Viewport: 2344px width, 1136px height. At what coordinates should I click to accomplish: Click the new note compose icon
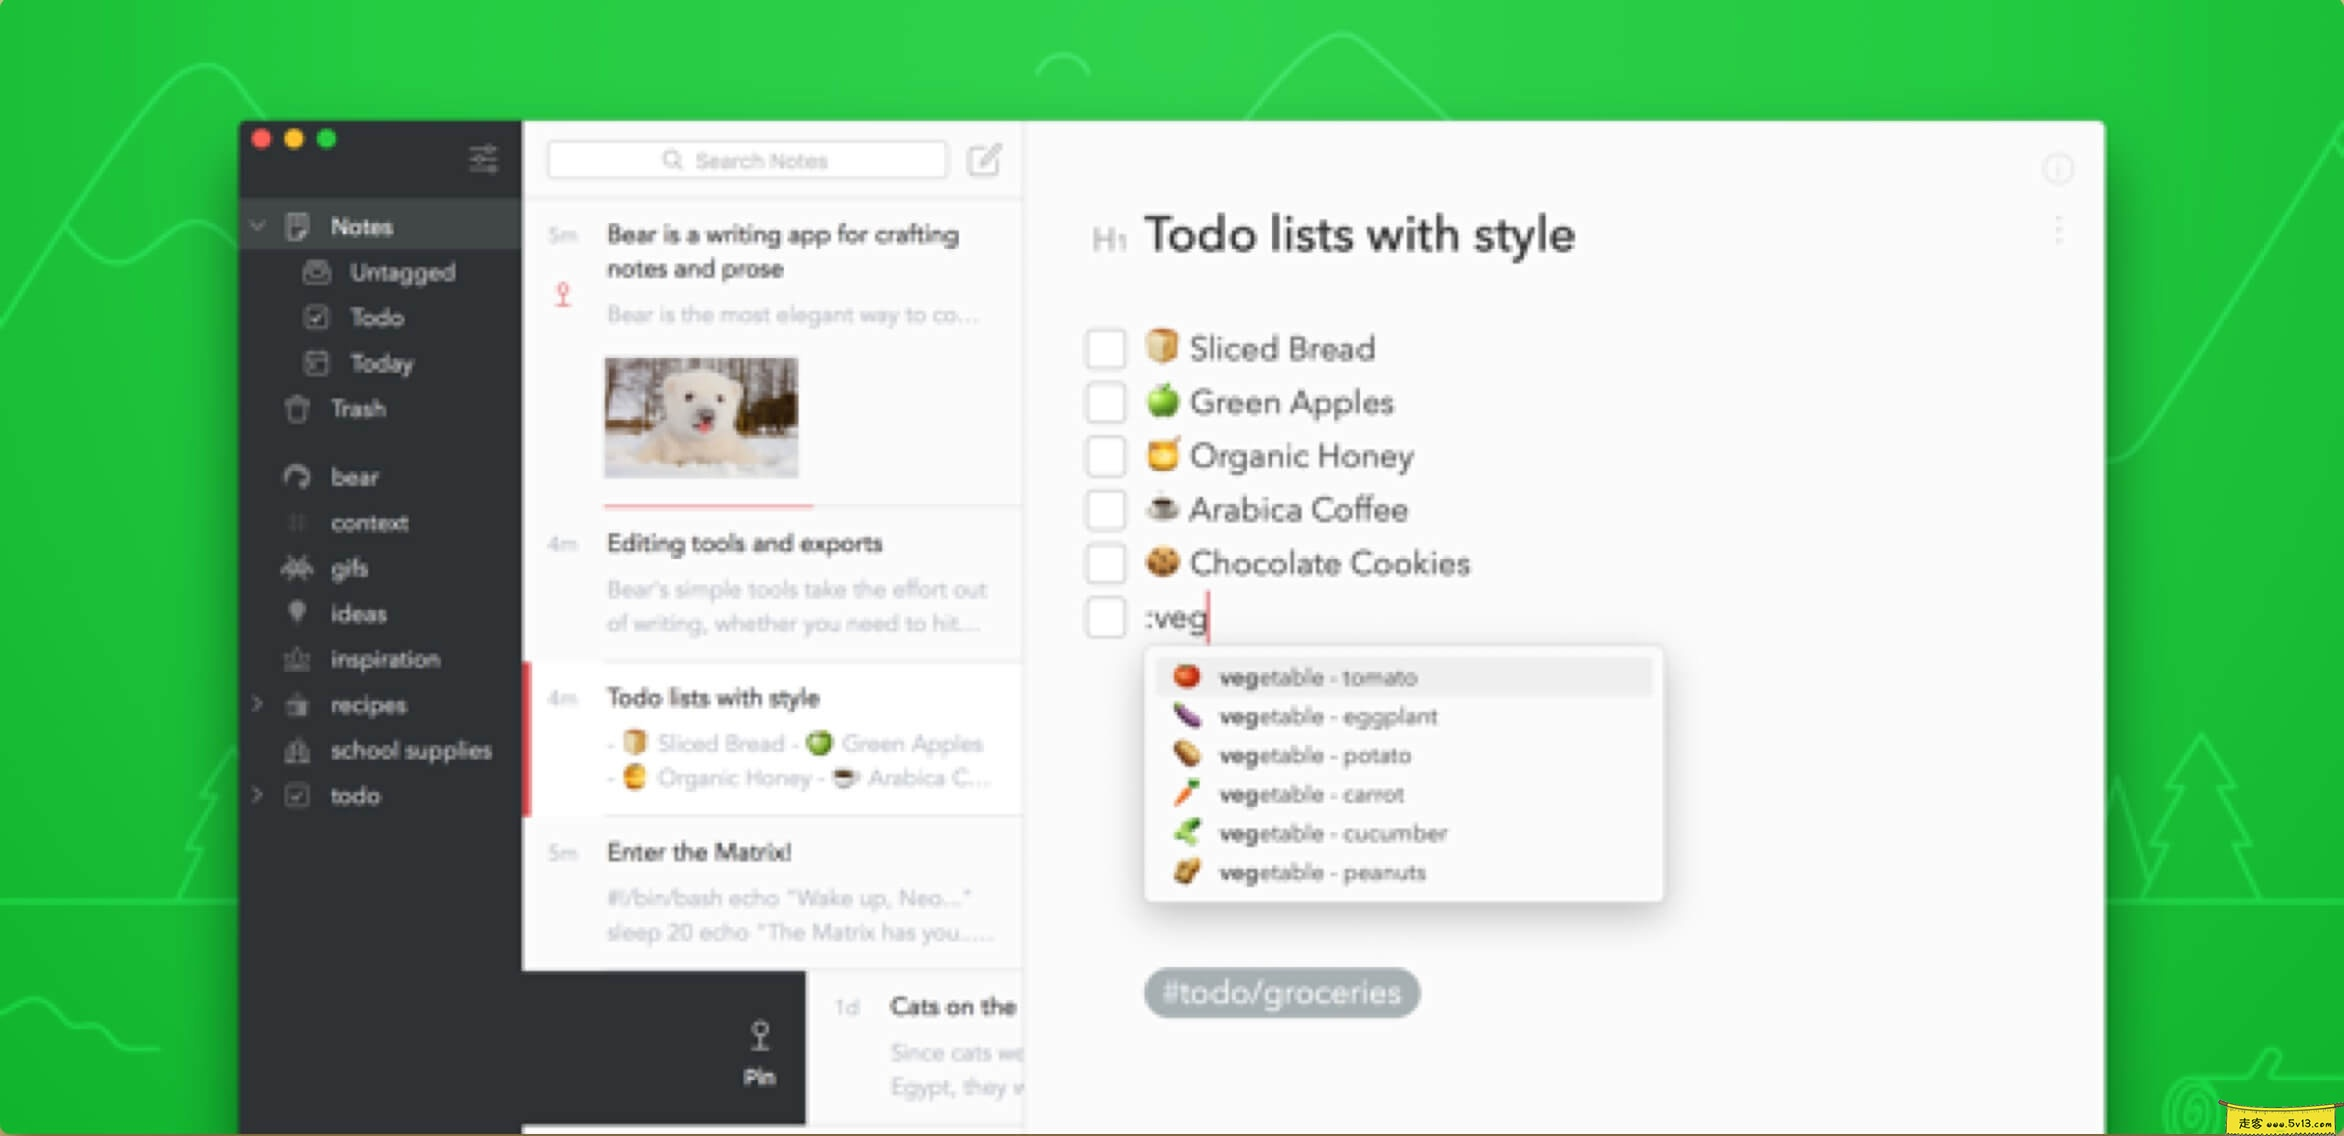coord(984,160)
